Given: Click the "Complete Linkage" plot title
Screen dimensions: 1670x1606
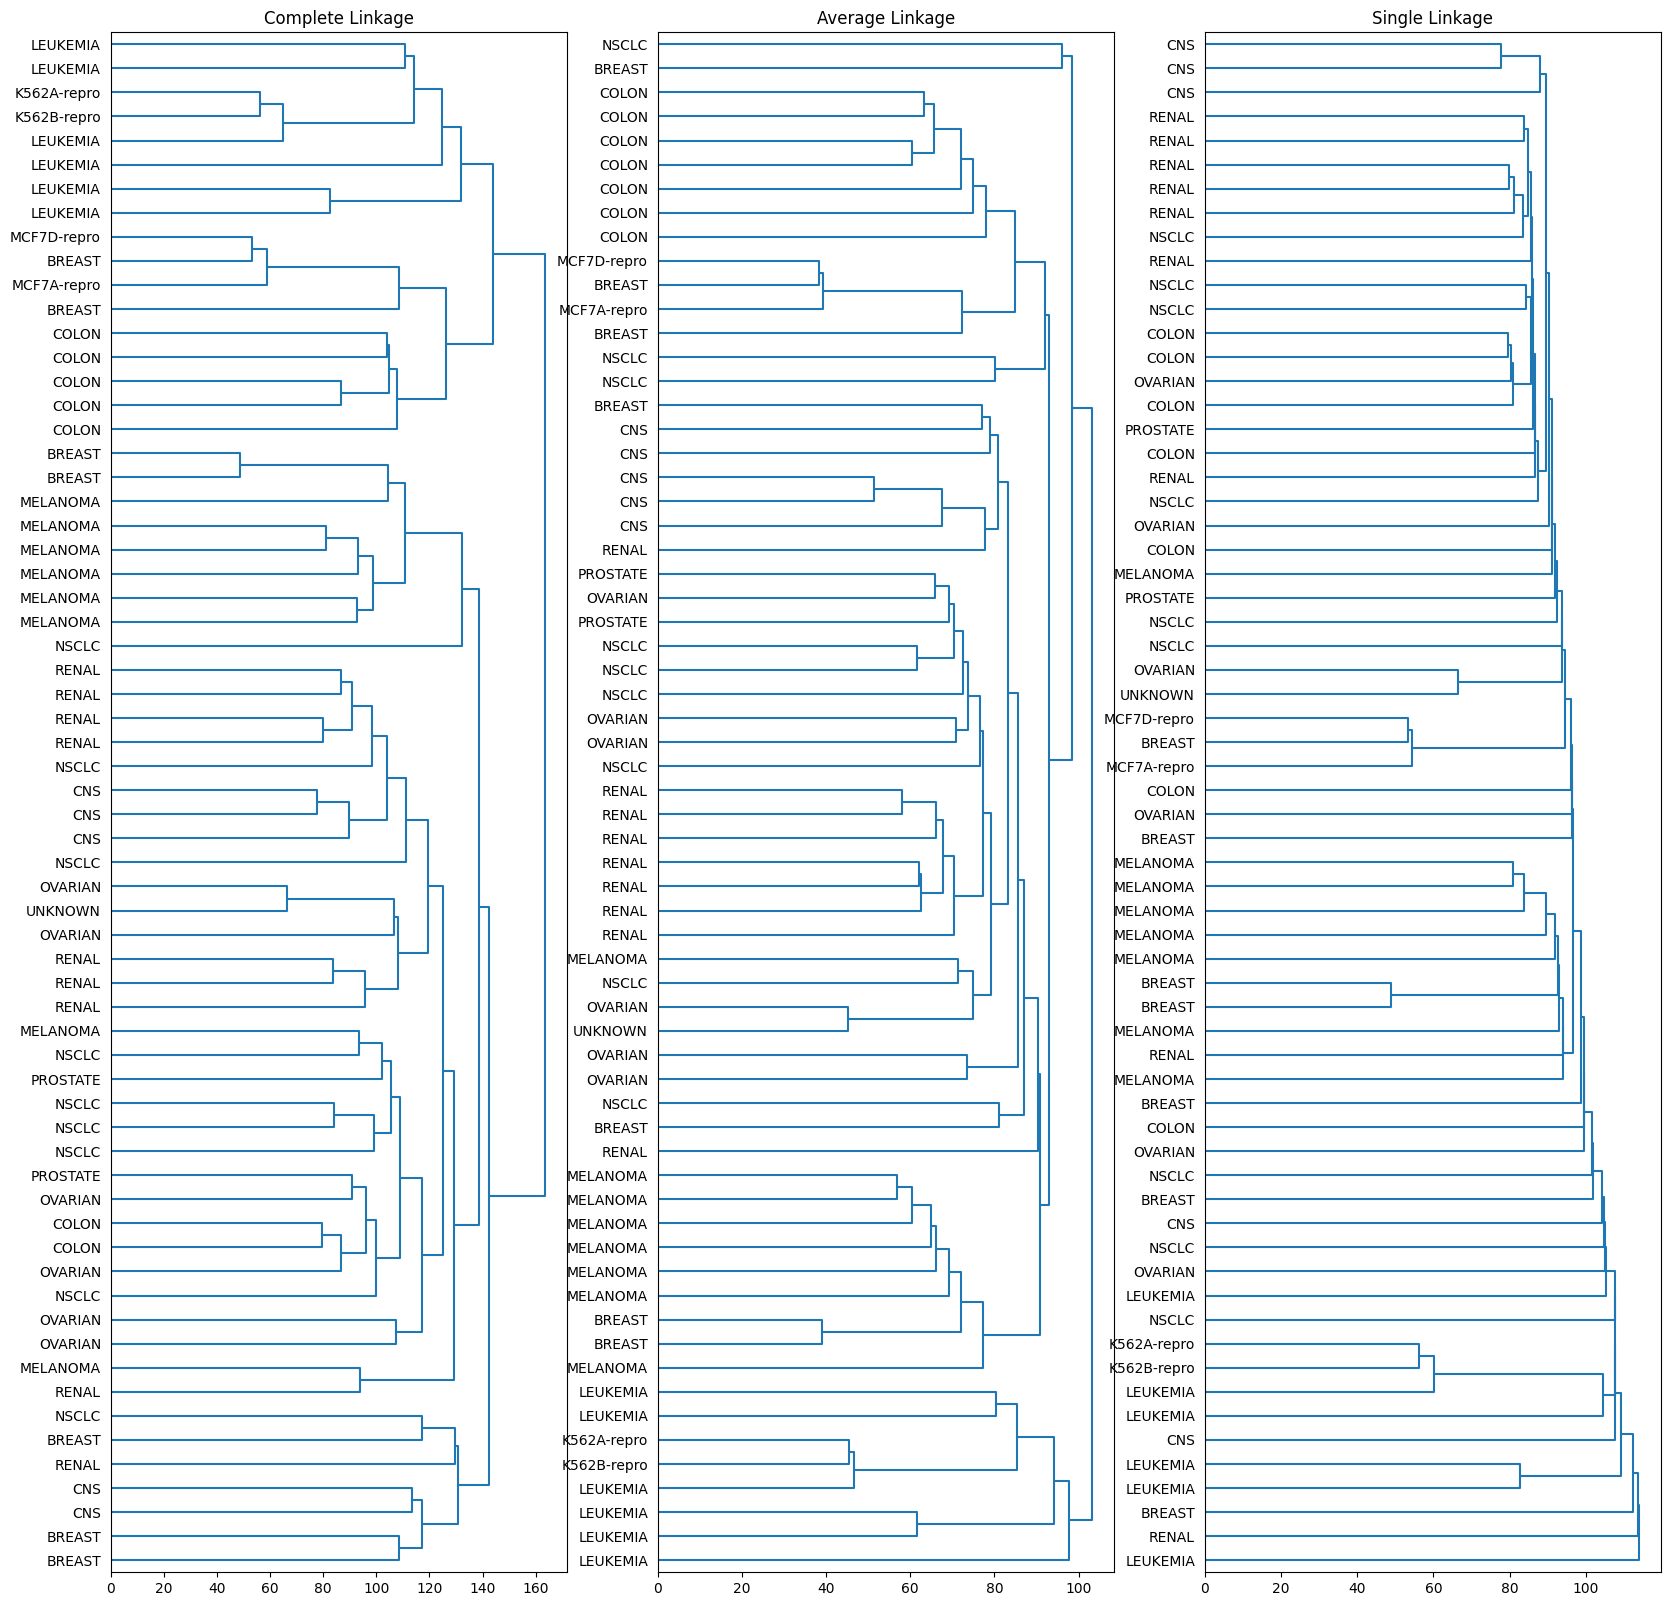Looking at the screenshot, I should click(x=338, y=18).
